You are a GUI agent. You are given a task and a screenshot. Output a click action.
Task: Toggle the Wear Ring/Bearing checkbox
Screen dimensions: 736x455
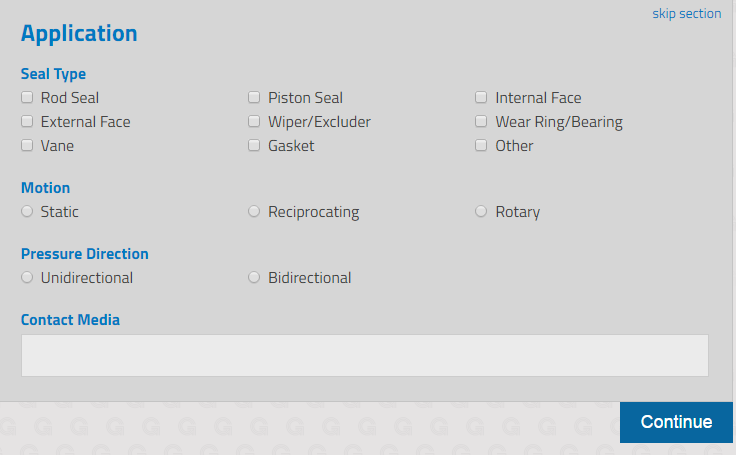tap(482, 122)
